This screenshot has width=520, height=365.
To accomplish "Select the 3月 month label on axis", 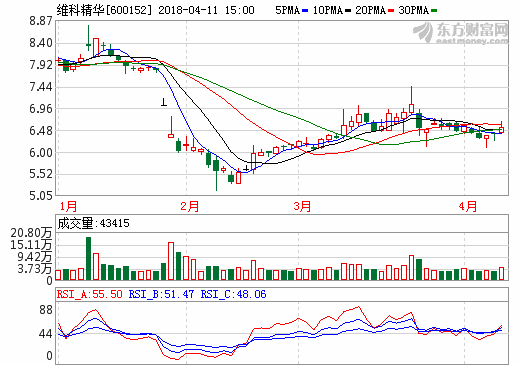I will 302,206.
